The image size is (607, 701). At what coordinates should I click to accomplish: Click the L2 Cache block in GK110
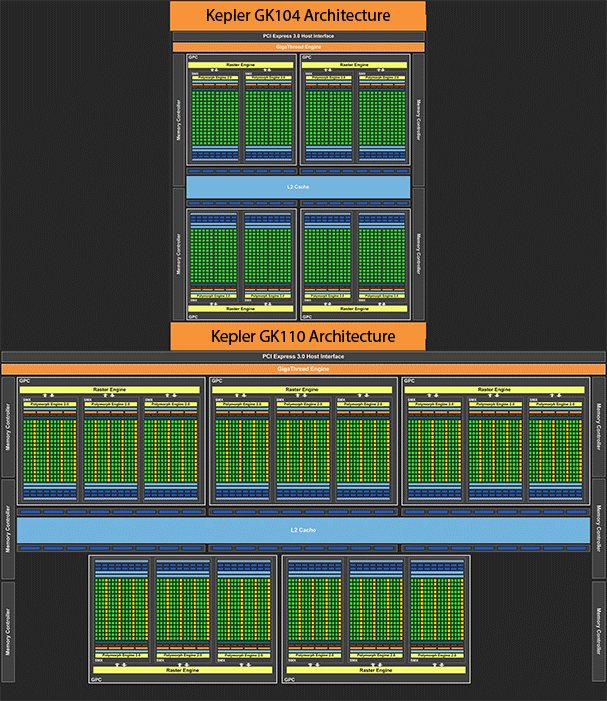(304, 530)
